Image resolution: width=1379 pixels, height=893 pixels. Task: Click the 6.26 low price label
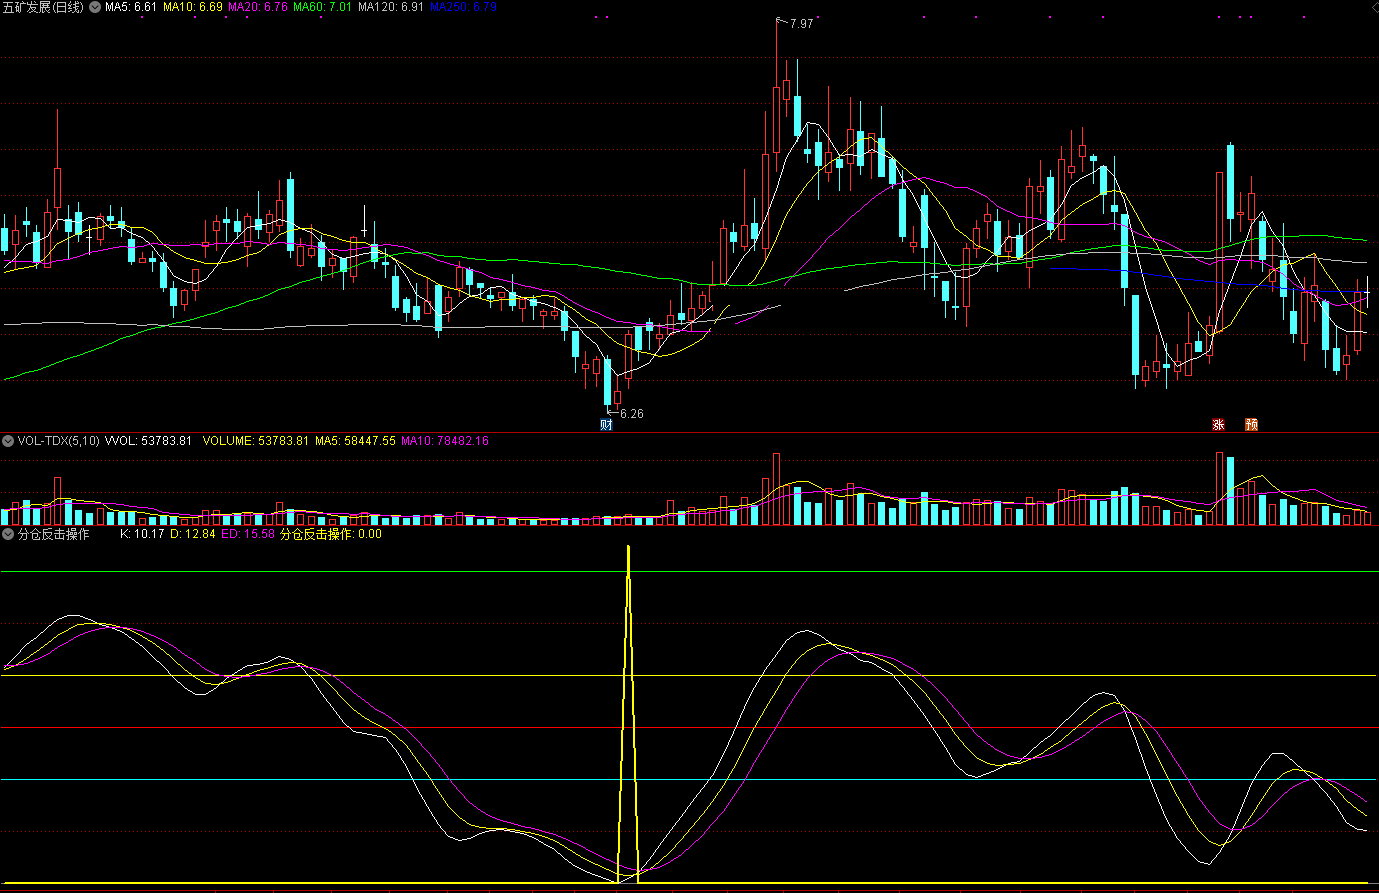[x=632, y=413]
